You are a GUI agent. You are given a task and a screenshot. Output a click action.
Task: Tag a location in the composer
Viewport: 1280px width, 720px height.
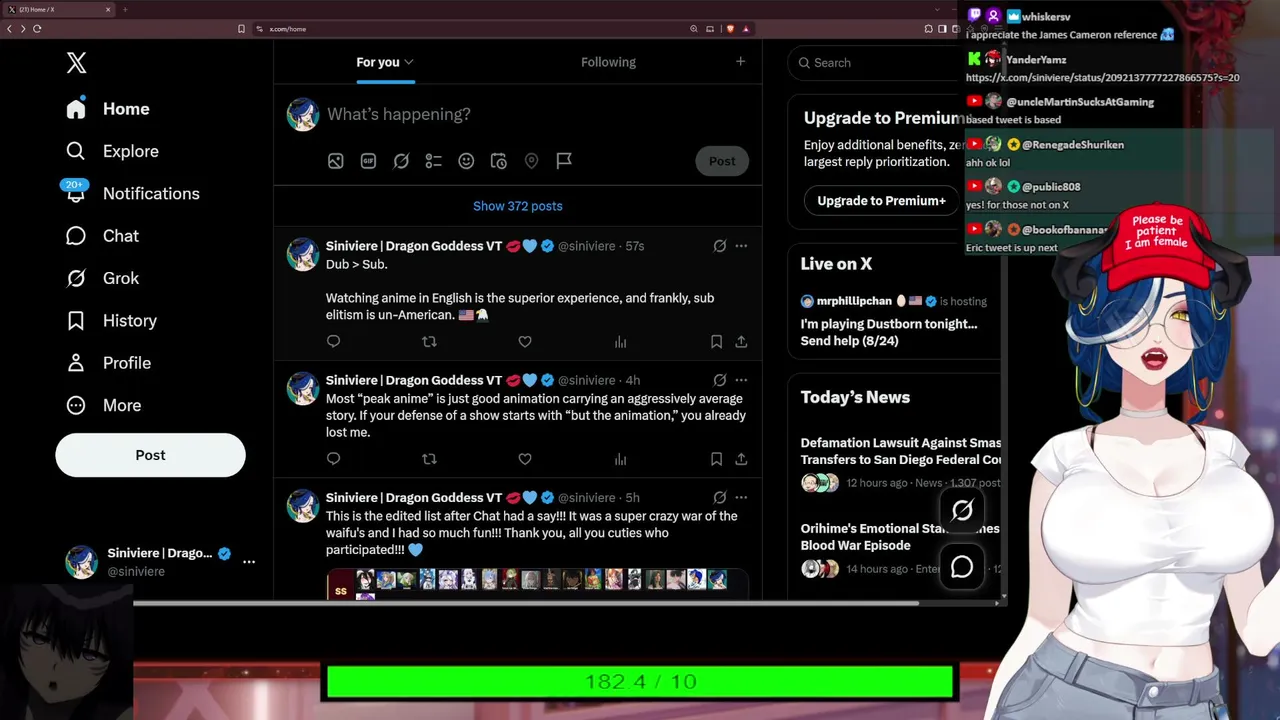click(531, 161)
